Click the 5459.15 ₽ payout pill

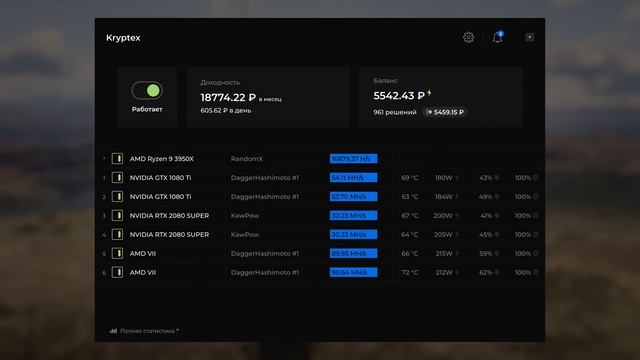point(445,112)
